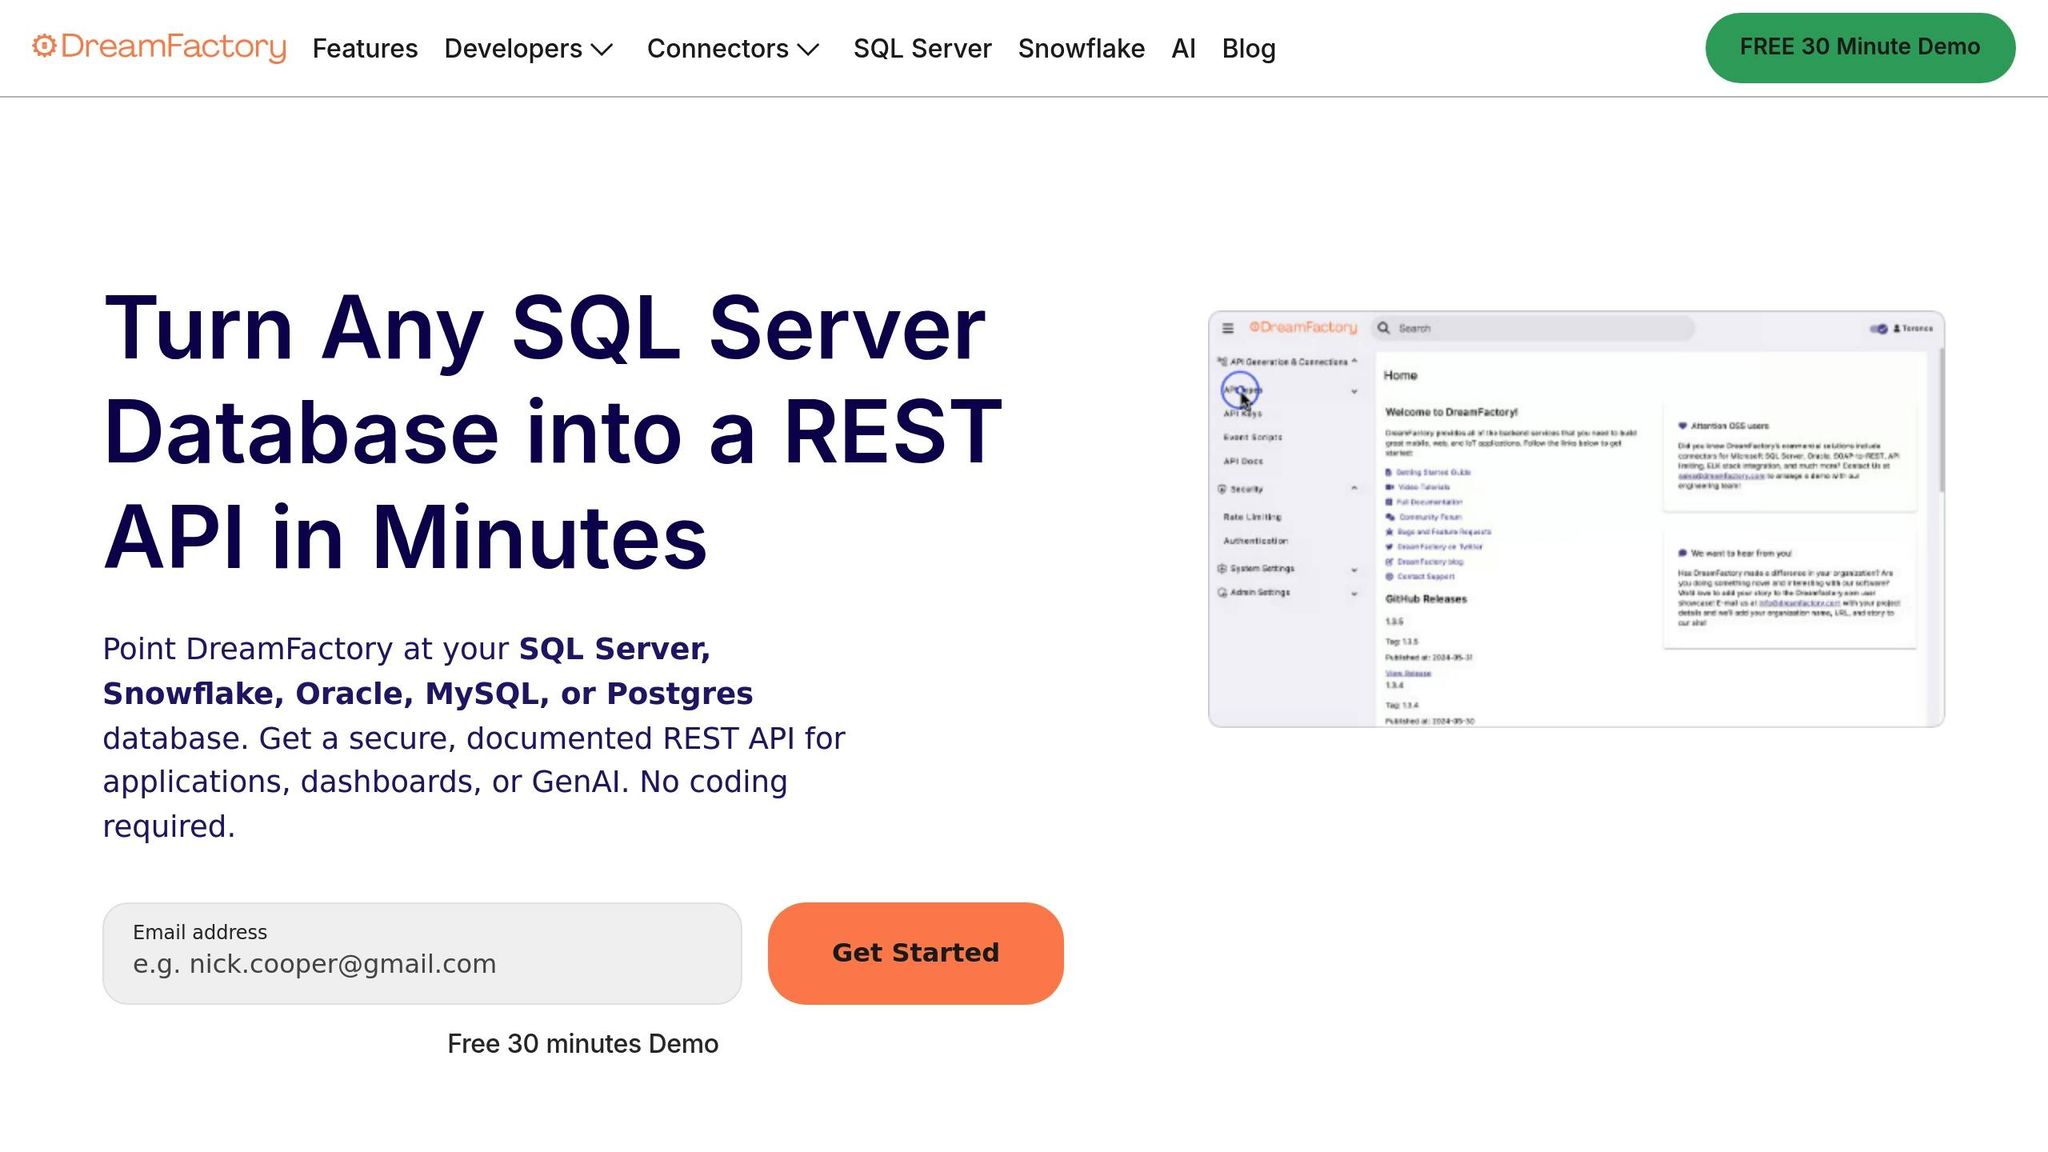
Task: Click the DreamFactory gear logo in the header
Action: (x=43, y=46)
